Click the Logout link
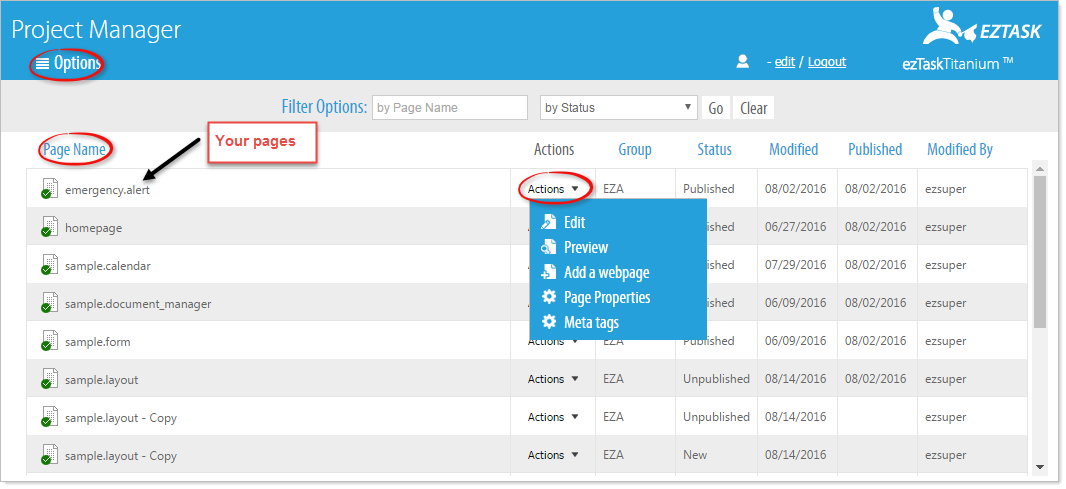 [x=827, y=62]
